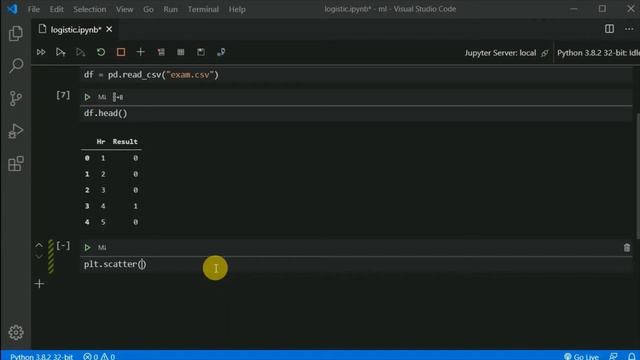Image resolution: width=640 pixels, height=360 pixels.
Task: Insert a new cell below with plus
Action: click(x=39, y=283)
